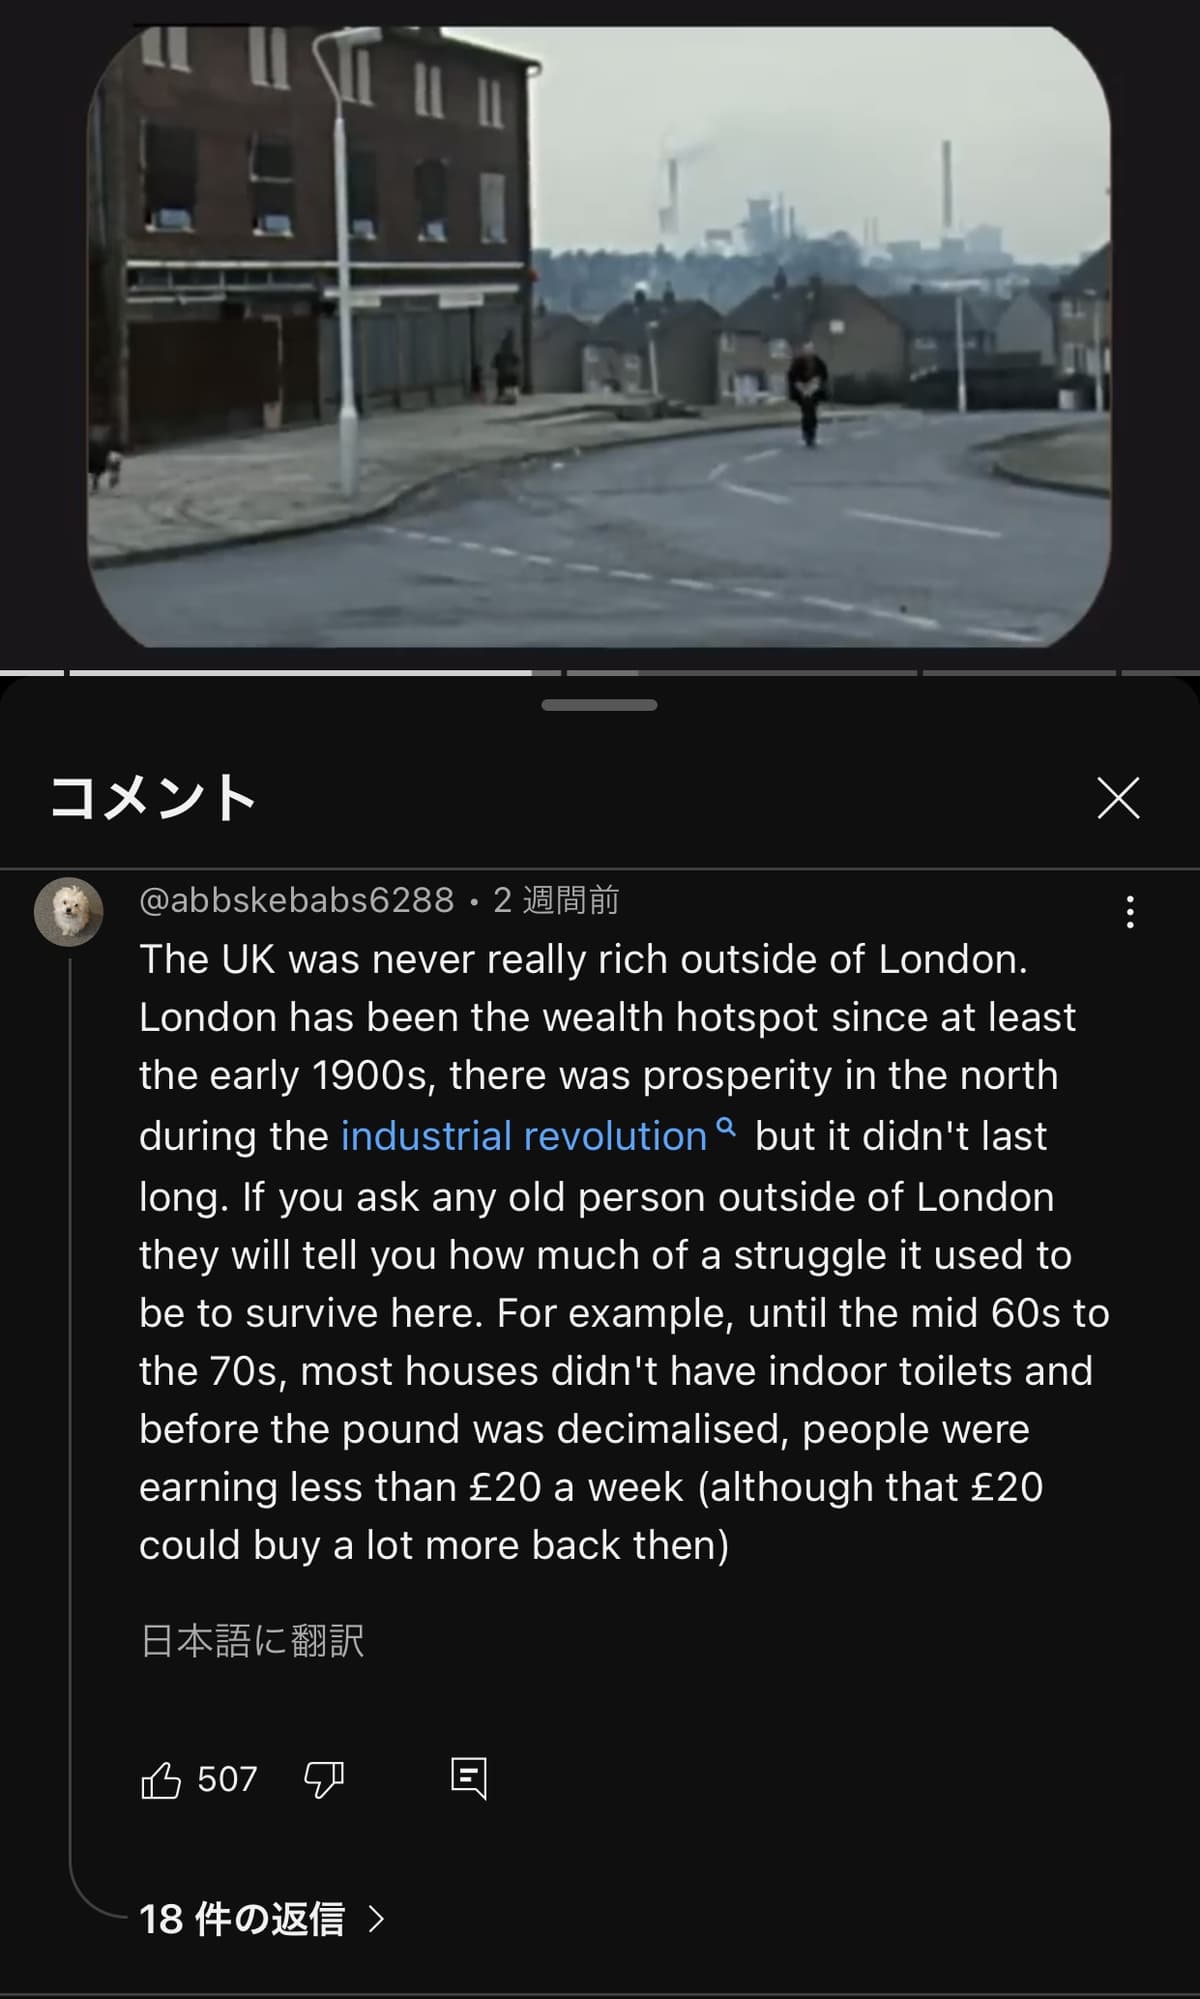This screenshot has height=1999, width=1200.
Task: Select the コメント panel heading
Action: coord(152,798)
